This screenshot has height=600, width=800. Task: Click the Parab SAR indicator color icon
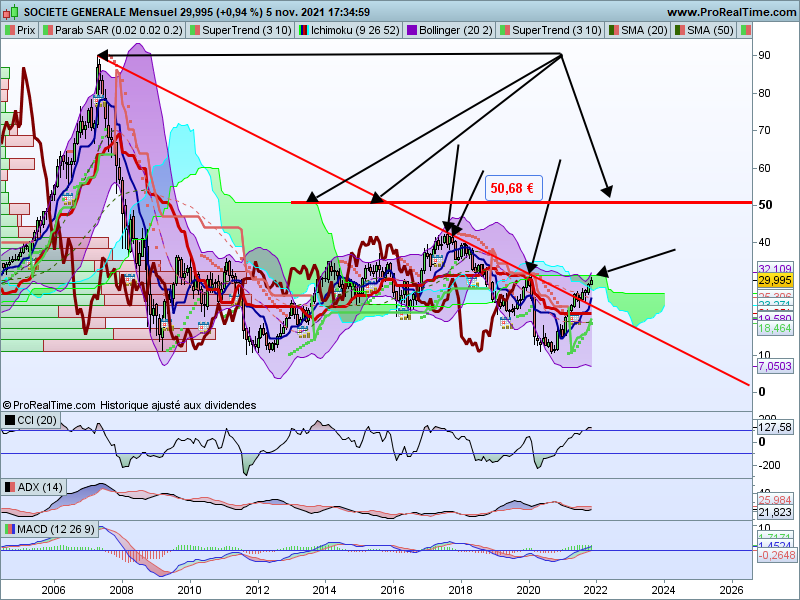click(48, 30)
